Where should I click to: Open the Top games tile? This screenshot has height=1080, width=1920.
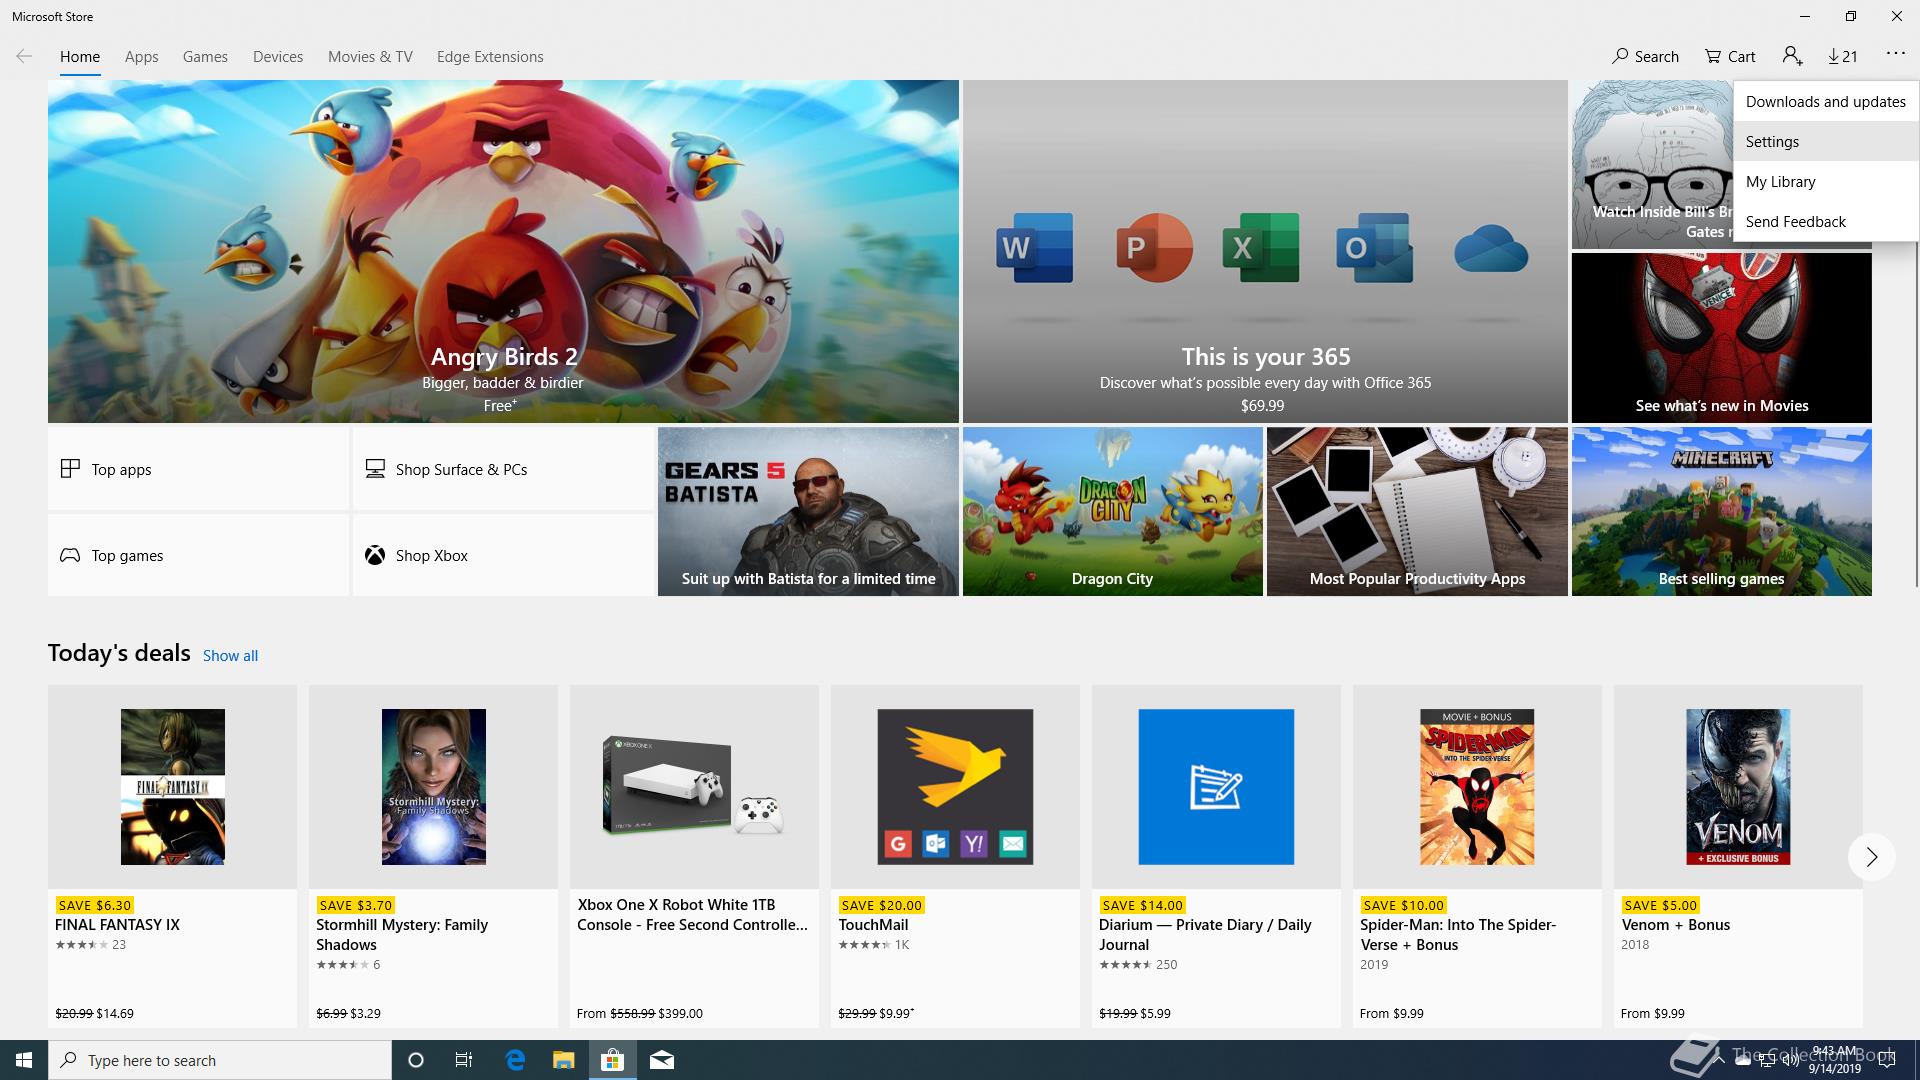click(198, 555)
